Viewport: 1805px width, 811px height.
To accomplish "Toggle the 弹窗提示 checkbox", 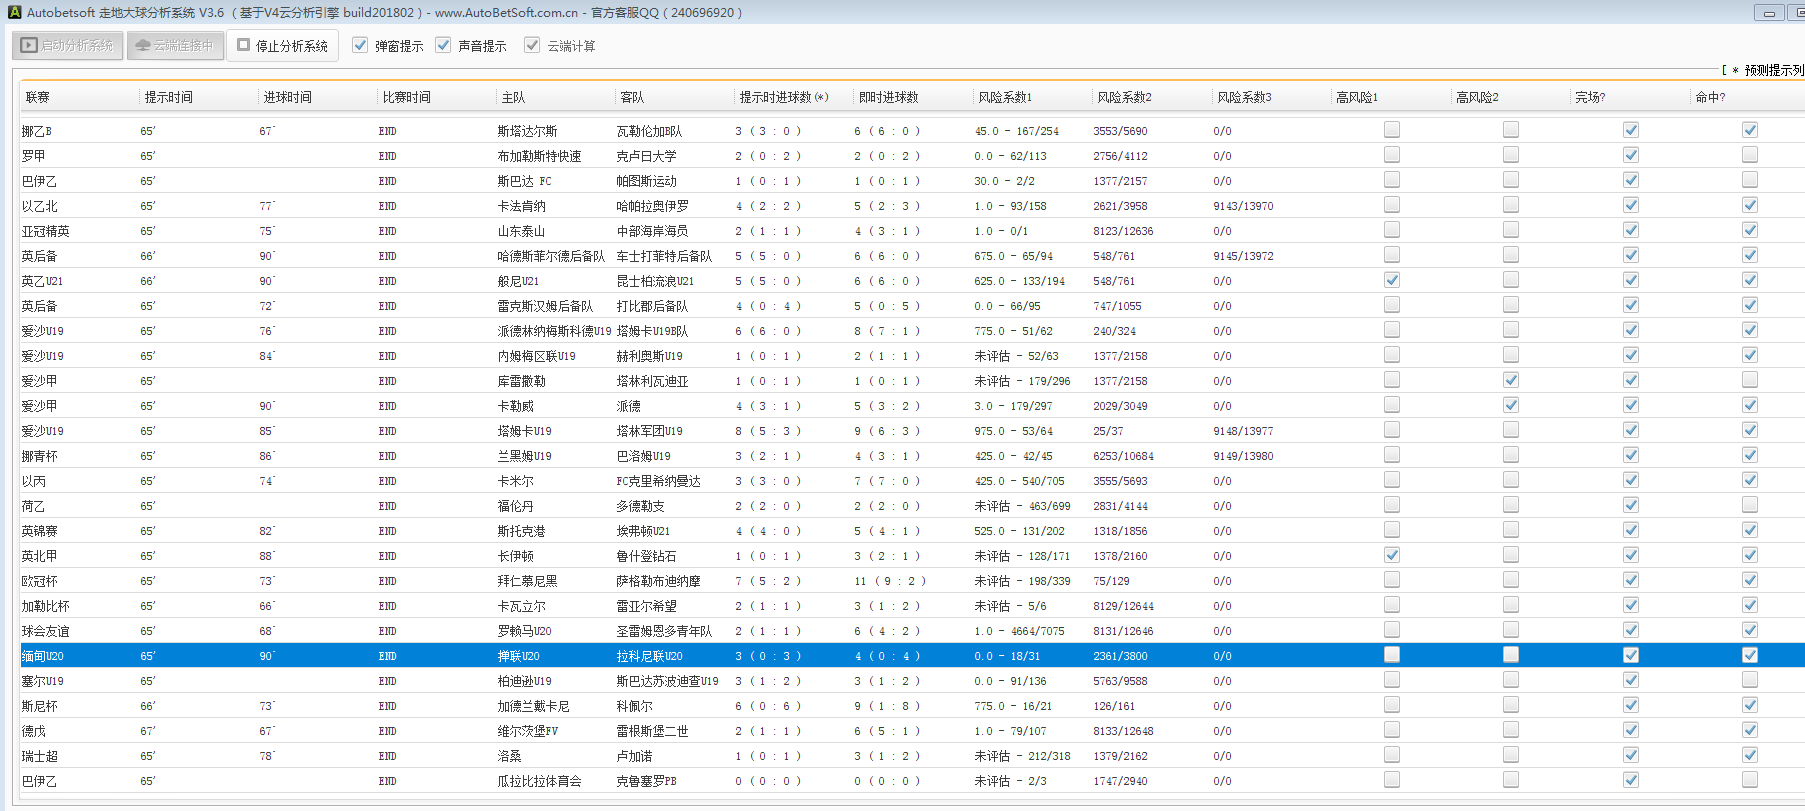I will click(360, 45).
